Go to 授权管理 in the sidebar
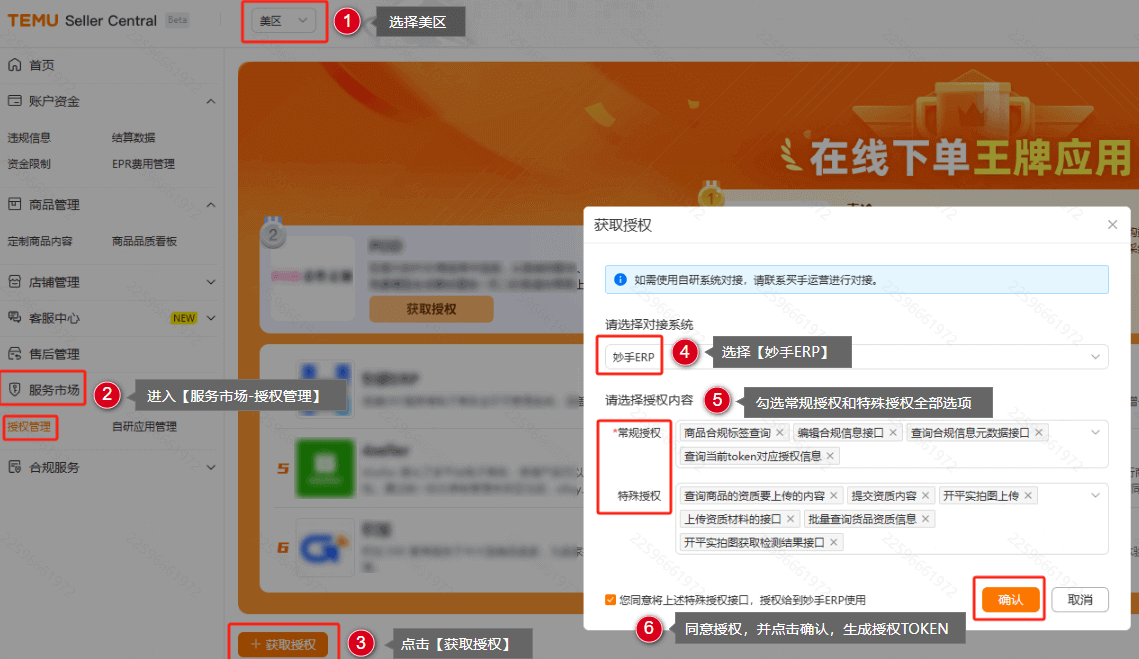The height and width of the screenshot is (659, 1139). point(29,426)
